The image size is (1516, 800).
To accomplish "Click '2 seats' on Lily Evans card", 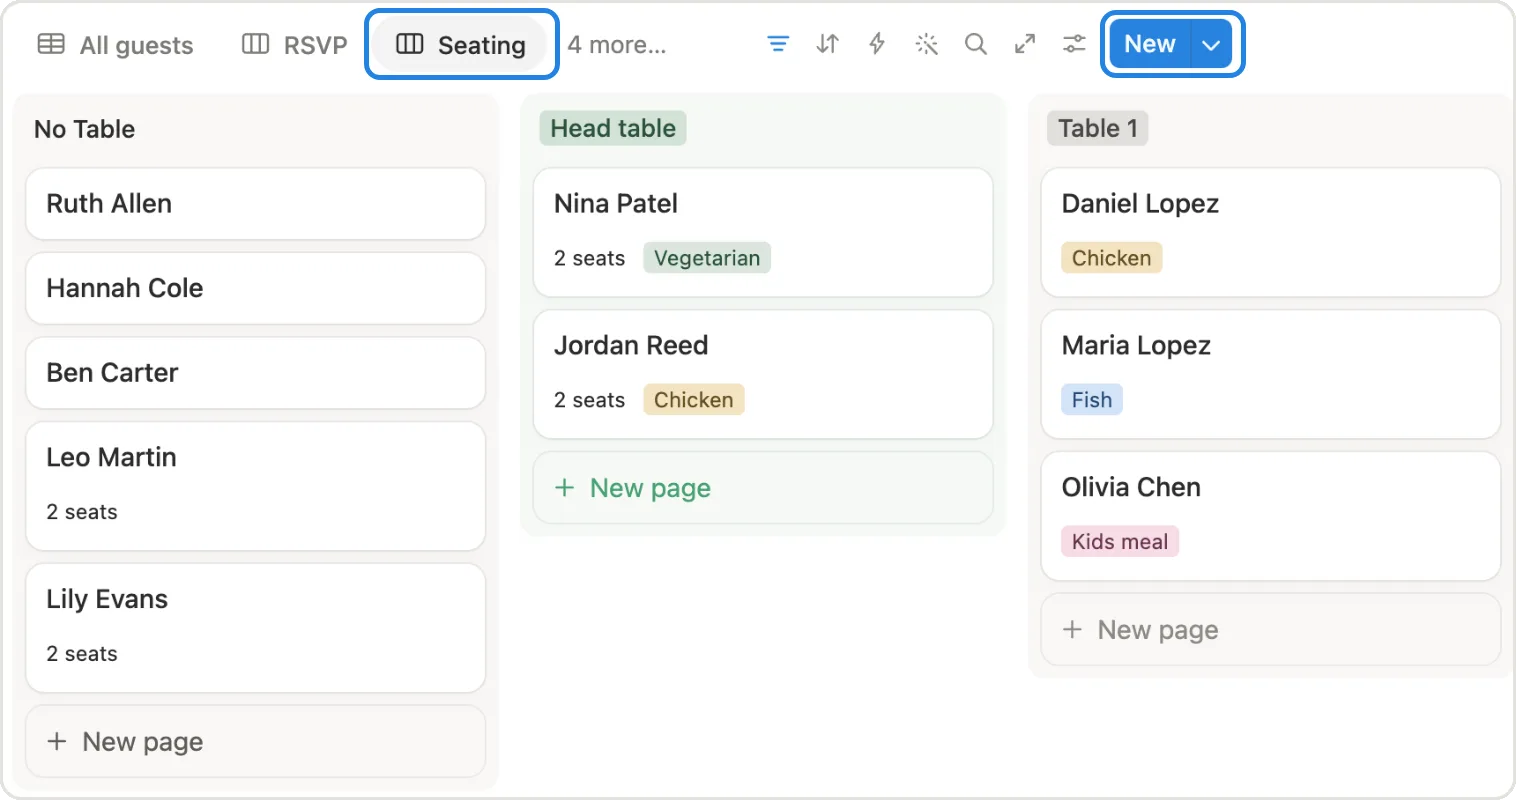I will [82, 654].
